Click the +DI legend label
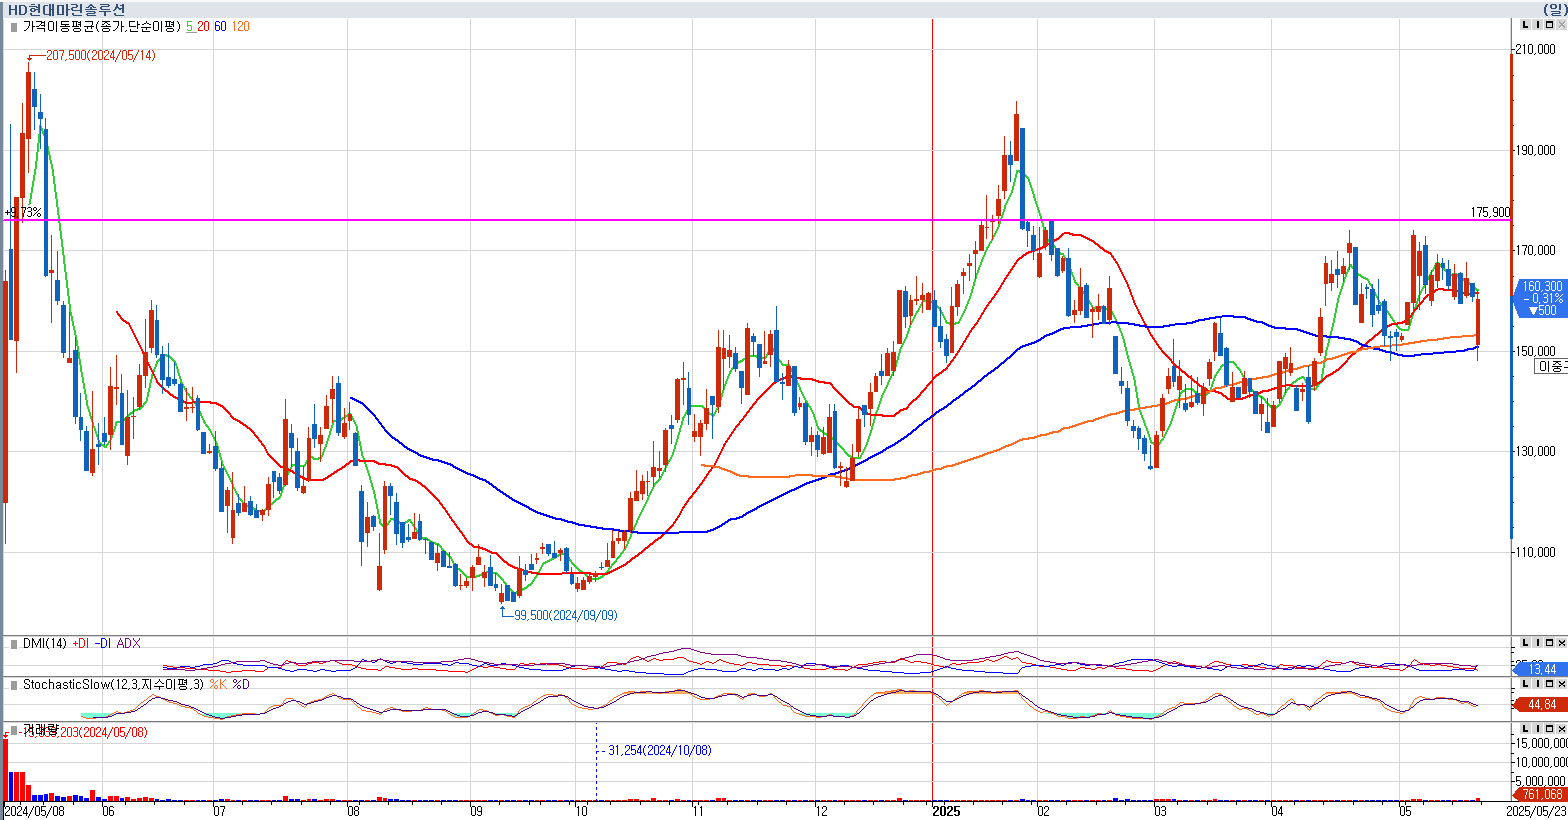This screenshot has height=820, width=1568. click(x=80, y=643)
